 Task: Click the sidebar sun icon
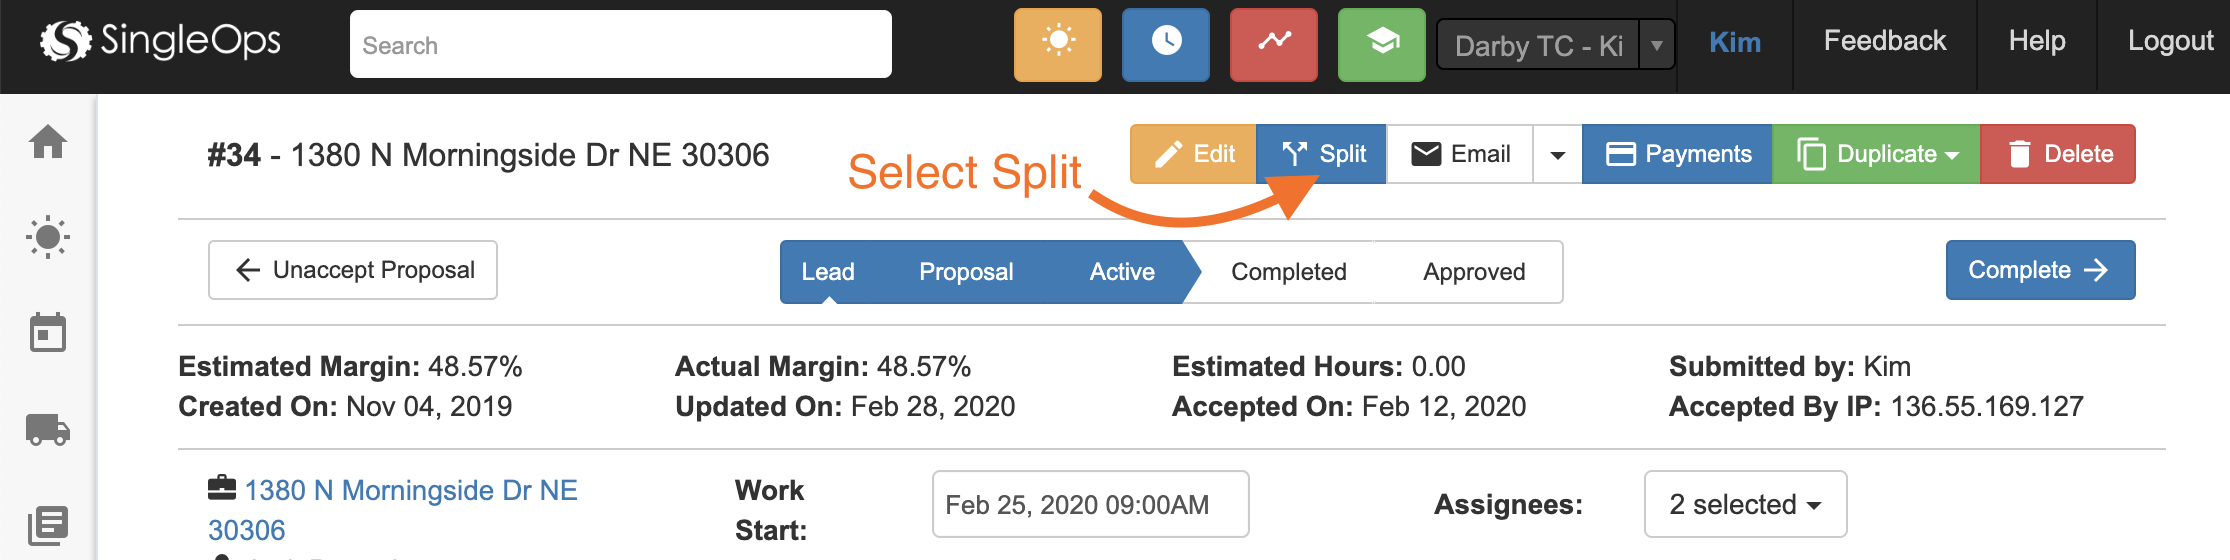(48, 238)
